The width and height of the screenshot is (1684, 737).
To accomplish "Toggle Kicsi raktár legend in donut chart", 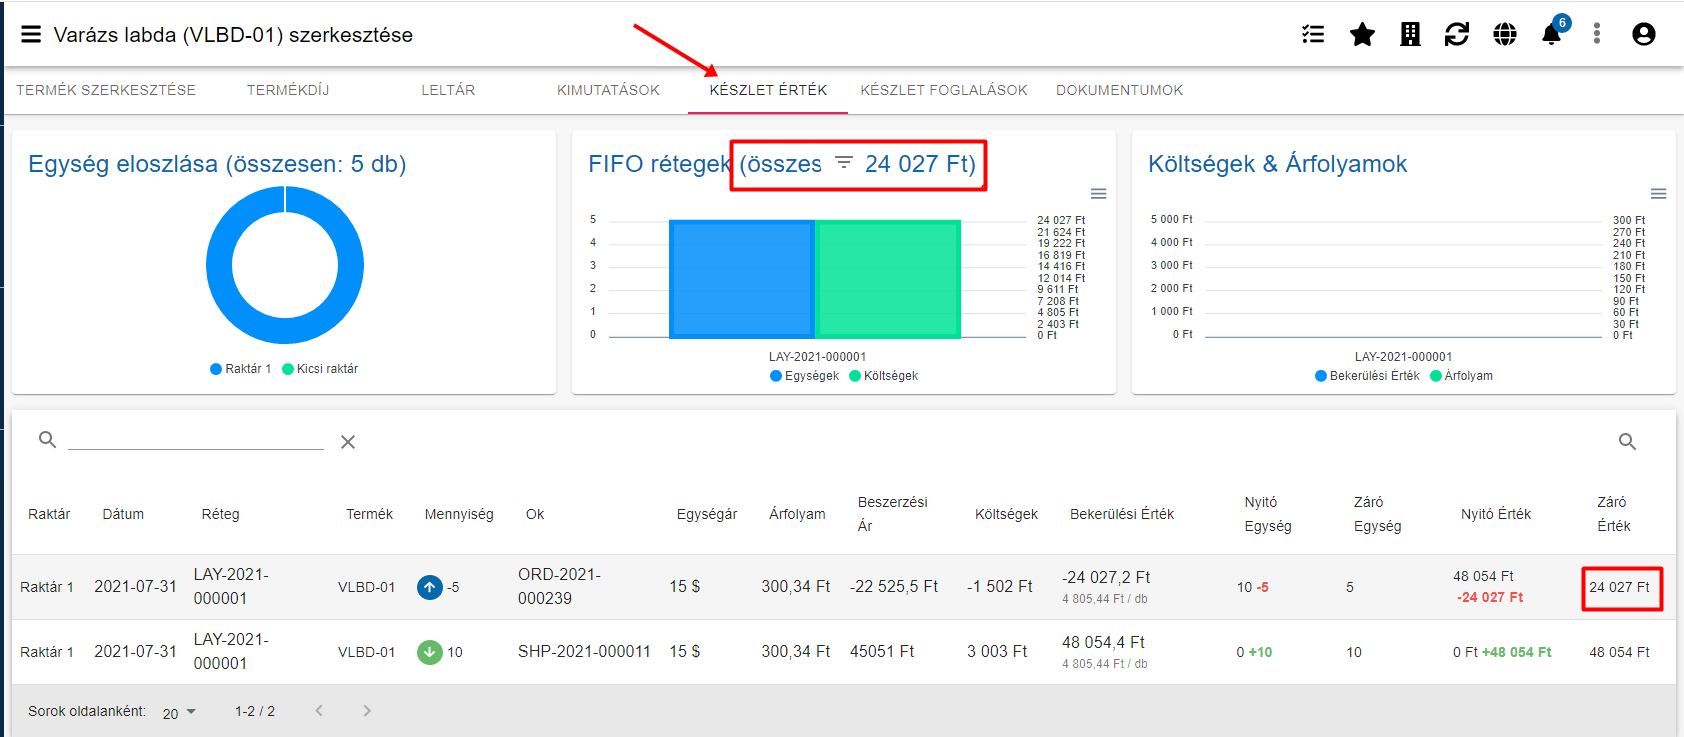I will [x=320, y=369].
